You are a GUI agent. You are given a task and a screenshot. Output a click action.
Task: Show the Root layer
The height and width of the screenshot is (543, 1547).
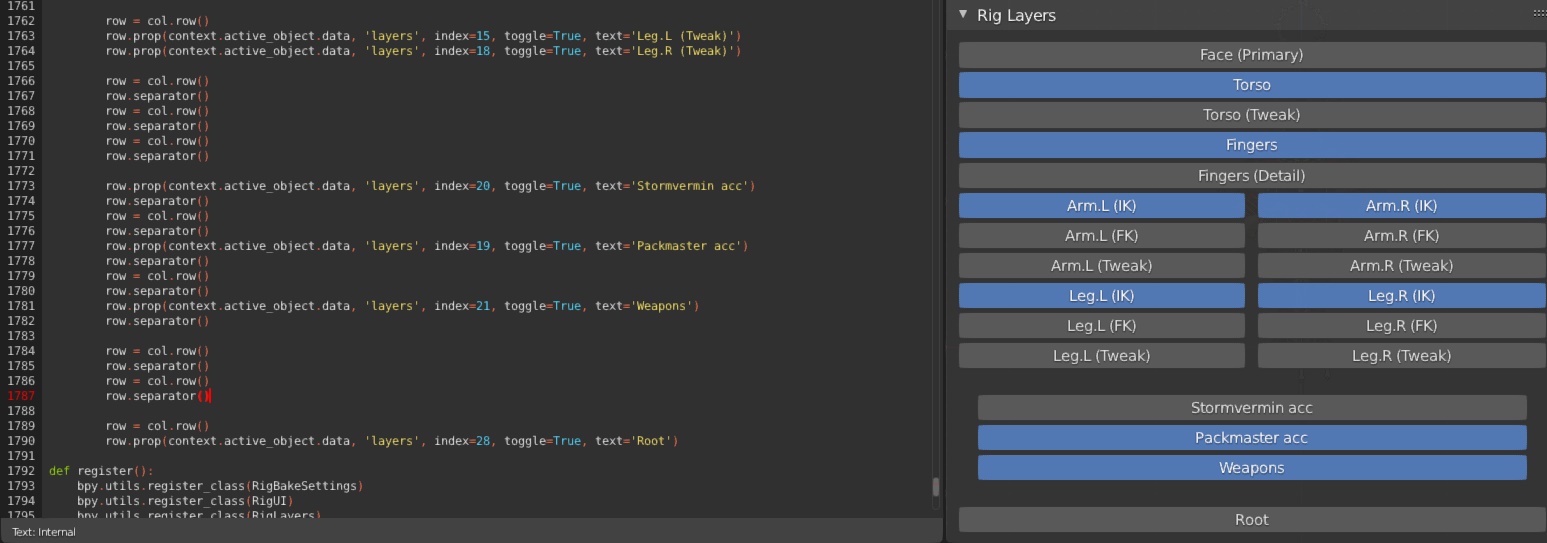coord(1251,520)
